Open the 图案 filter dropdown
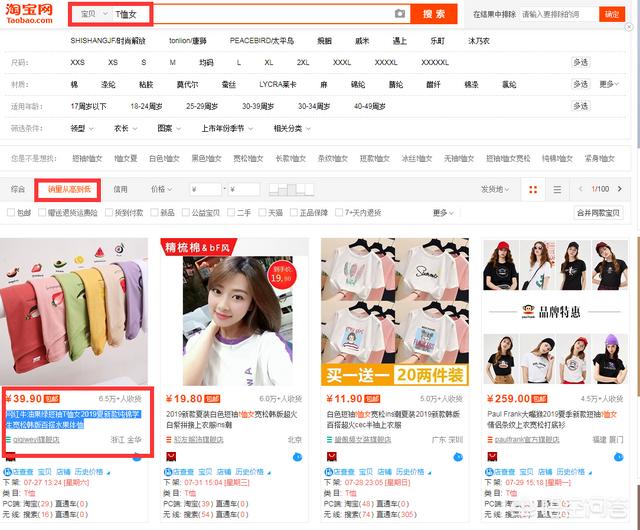This screenshot has height=530, width=640. (169, 128)
